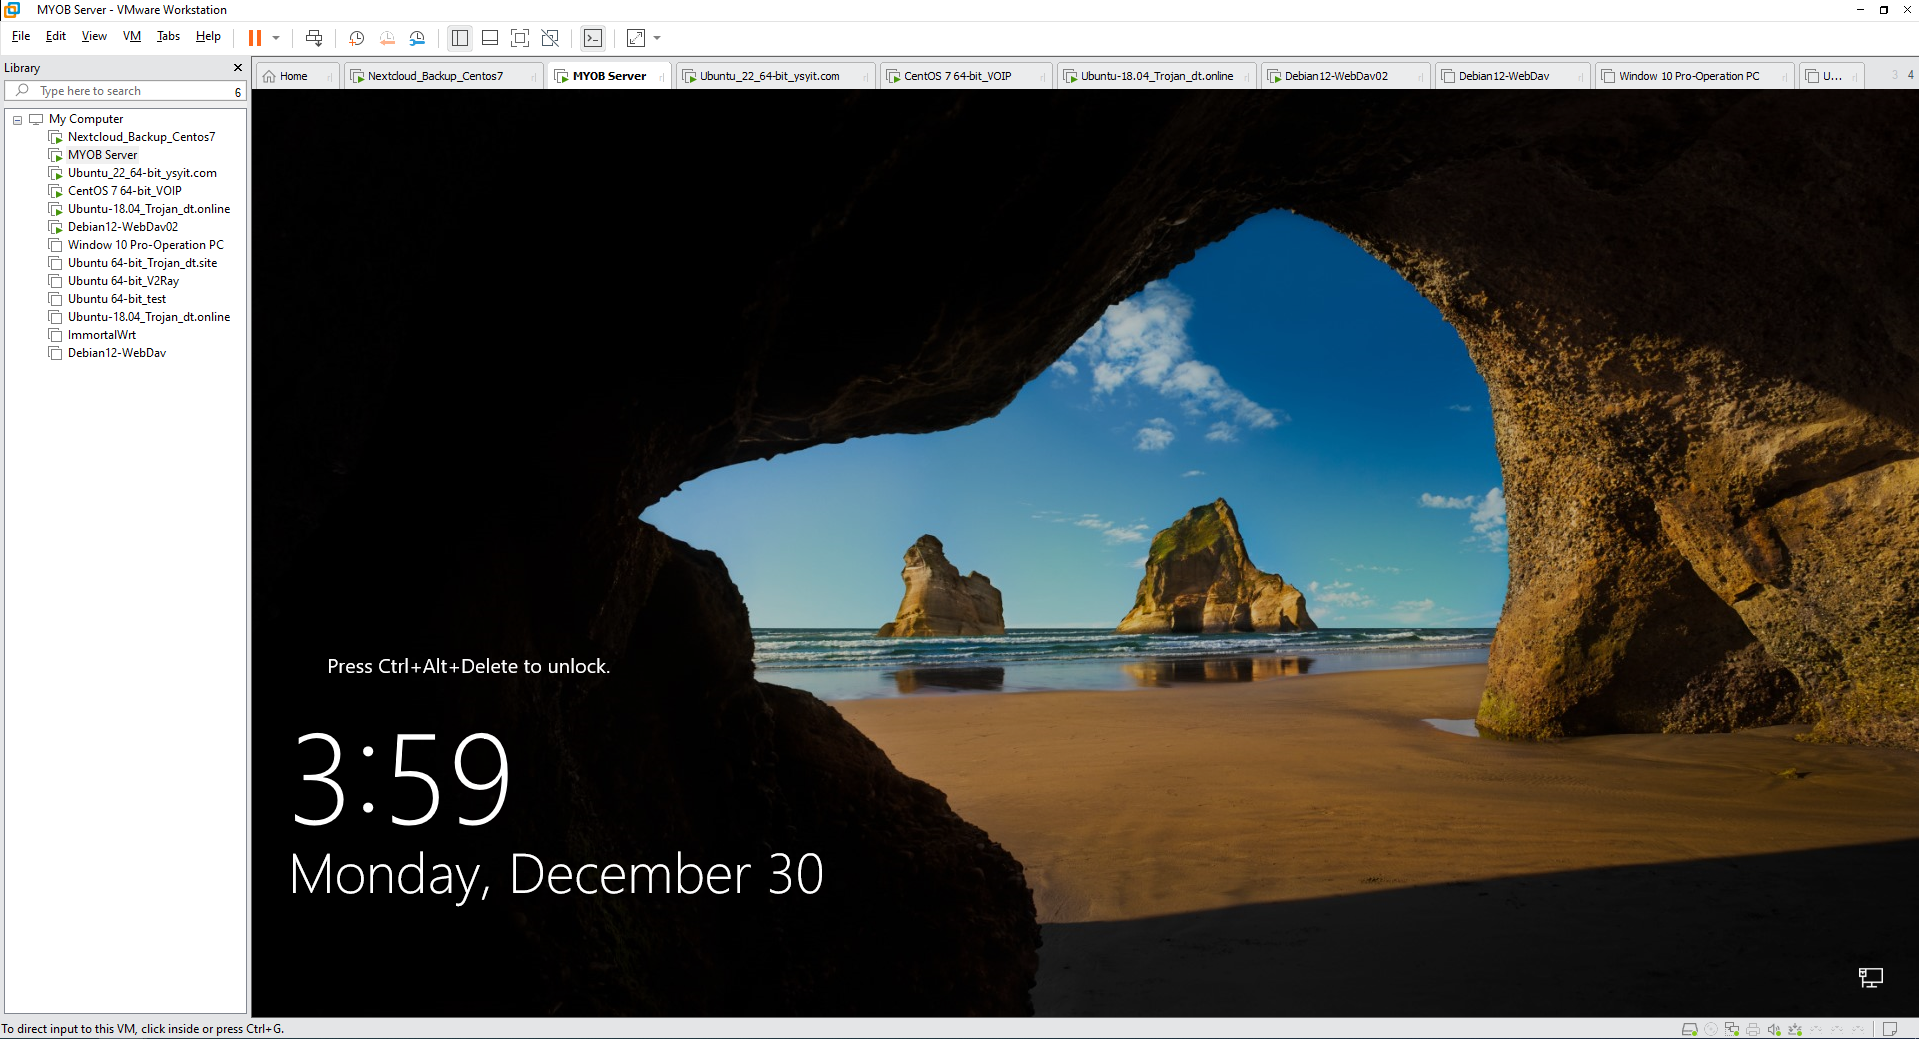1919x1039 pixels.
Task: Click the library search field
Action: [125, 91]
